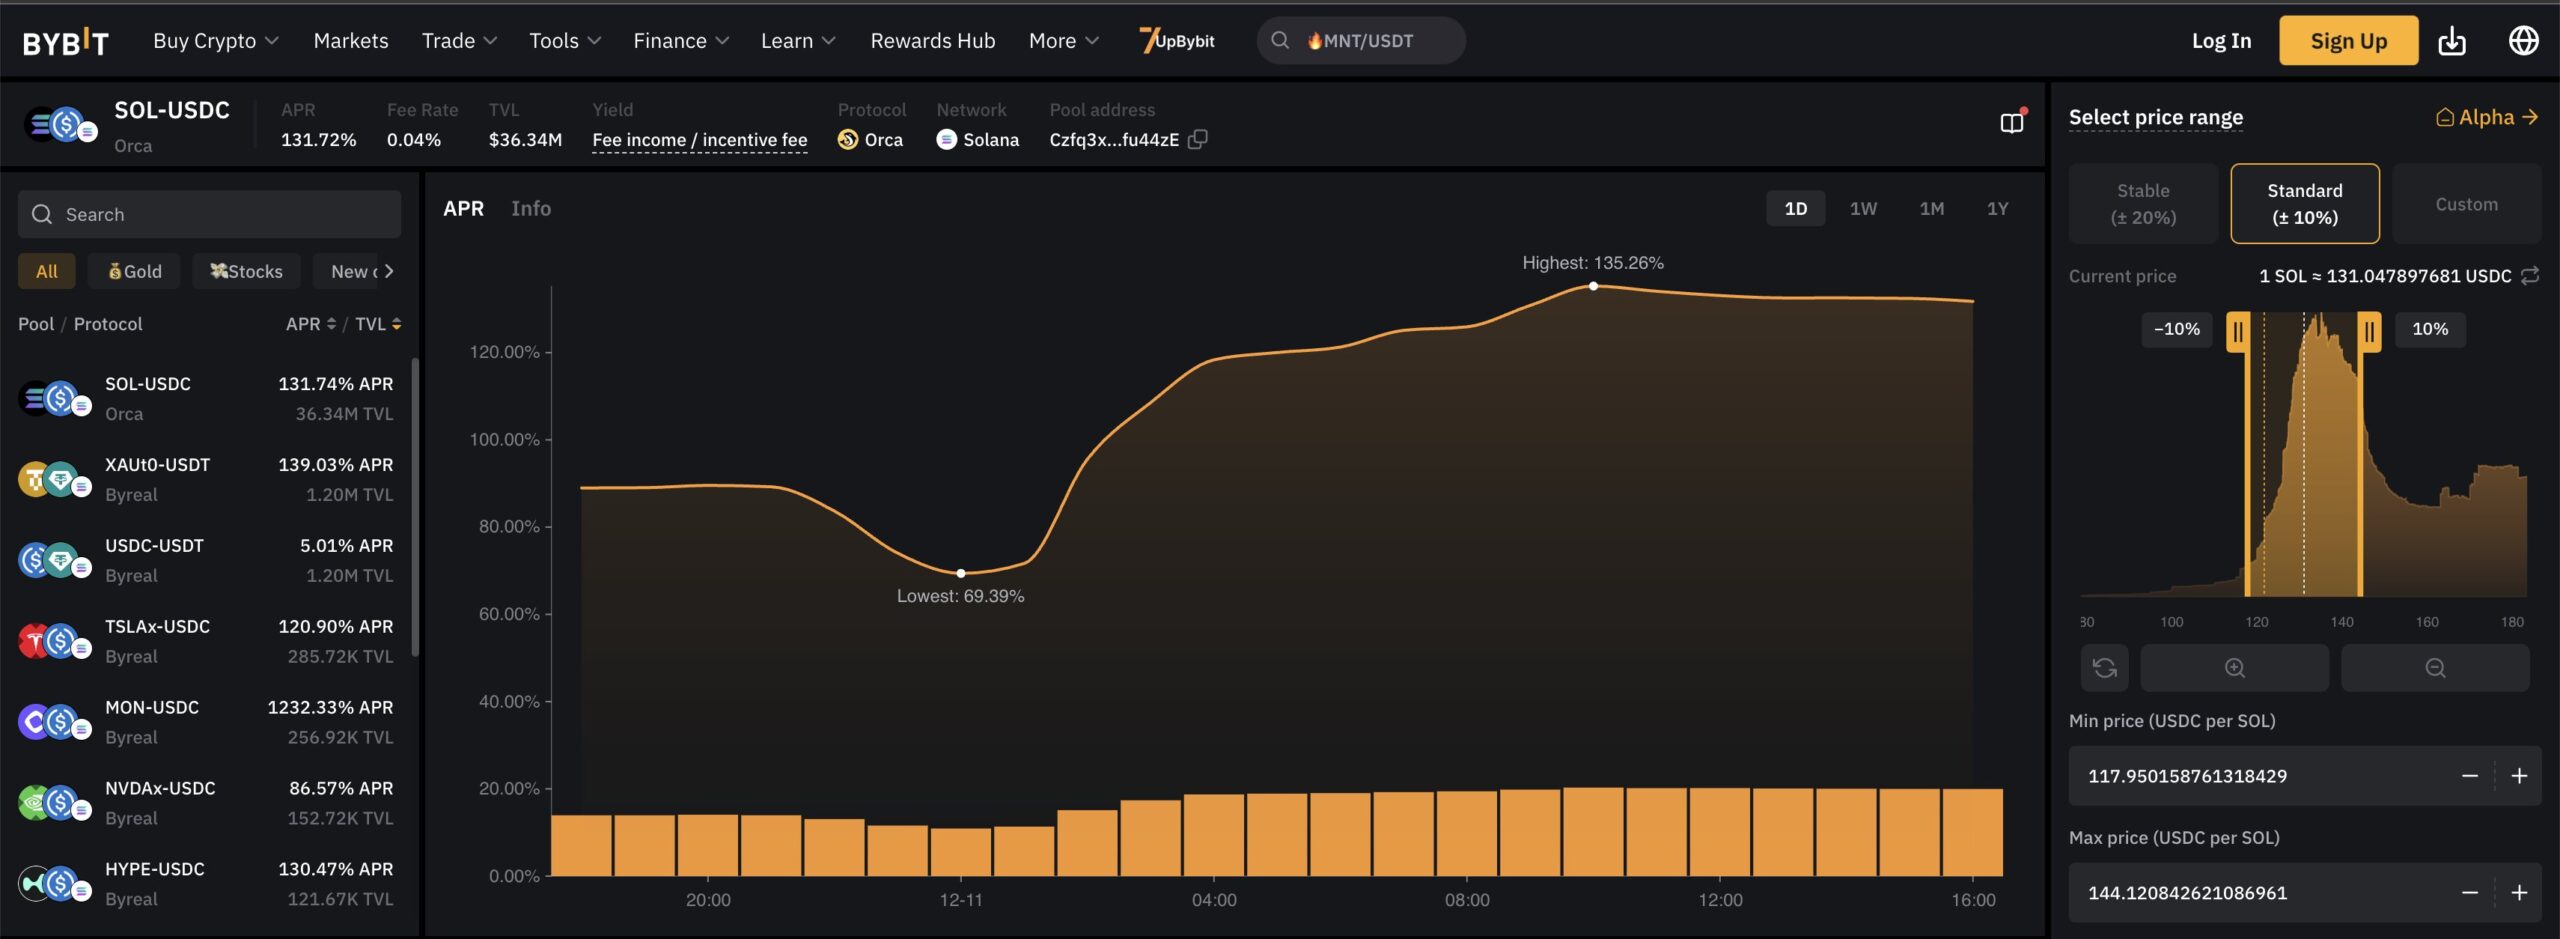
Task: Sort the pool list by APR
Action: [x=310, y=324]
